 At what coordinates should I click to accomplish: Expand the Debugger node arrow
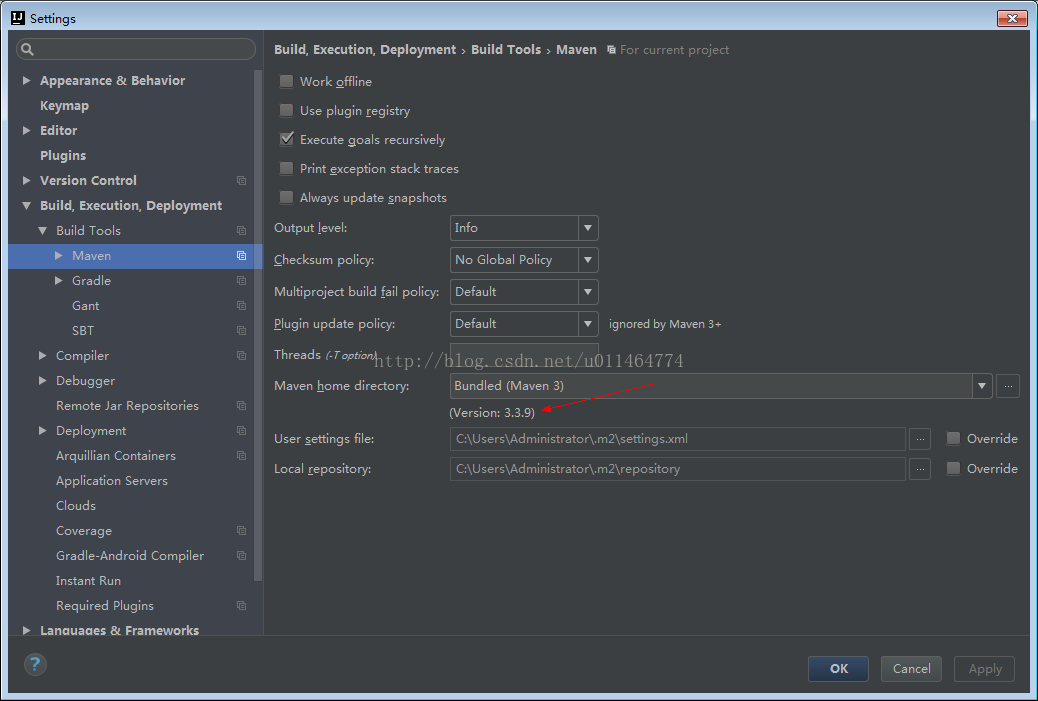point(42,381)
